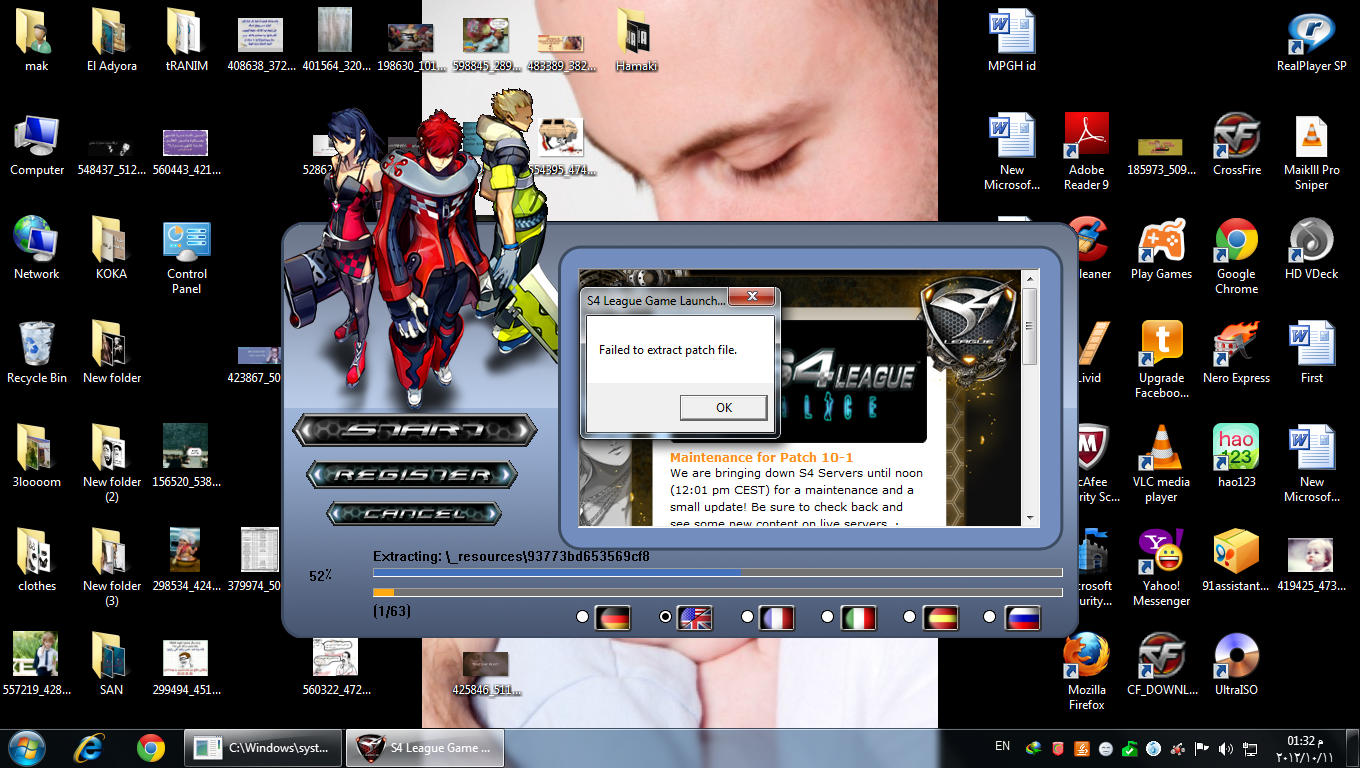This screenshot has height=768, width=1360.
Task: Select the El Adyora folder
Action: coord(111,41)
